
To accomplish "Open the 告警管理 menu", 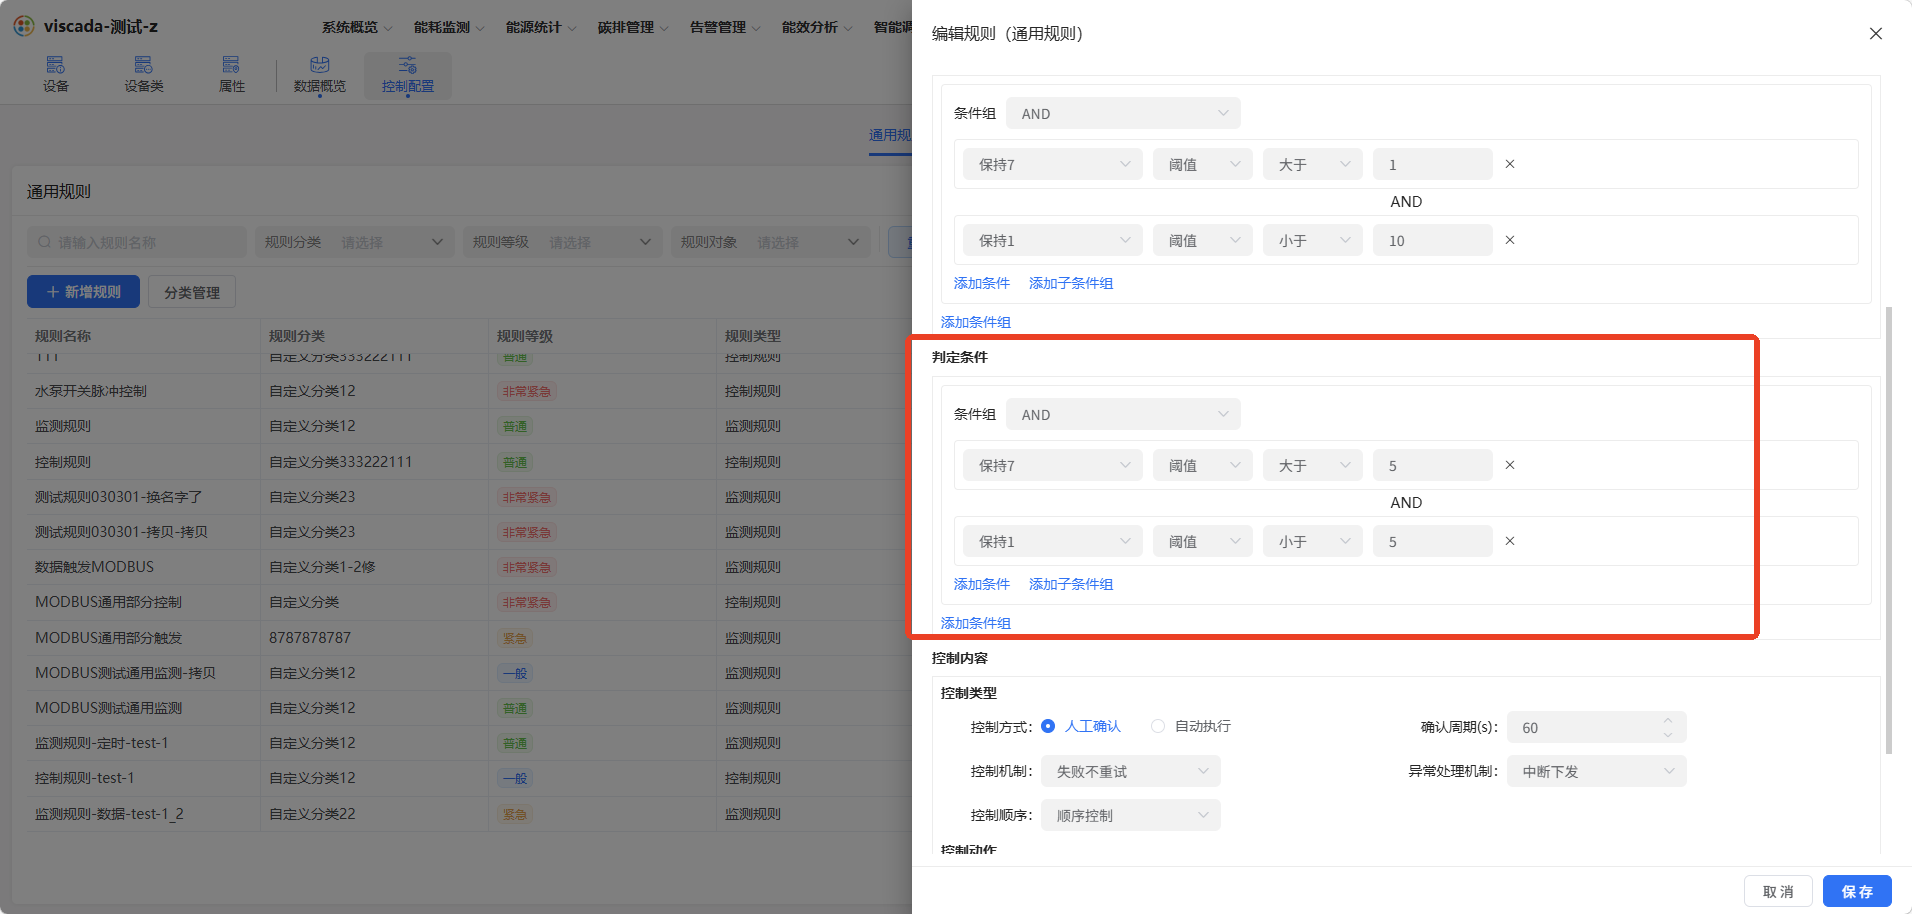I will (725, 27).
